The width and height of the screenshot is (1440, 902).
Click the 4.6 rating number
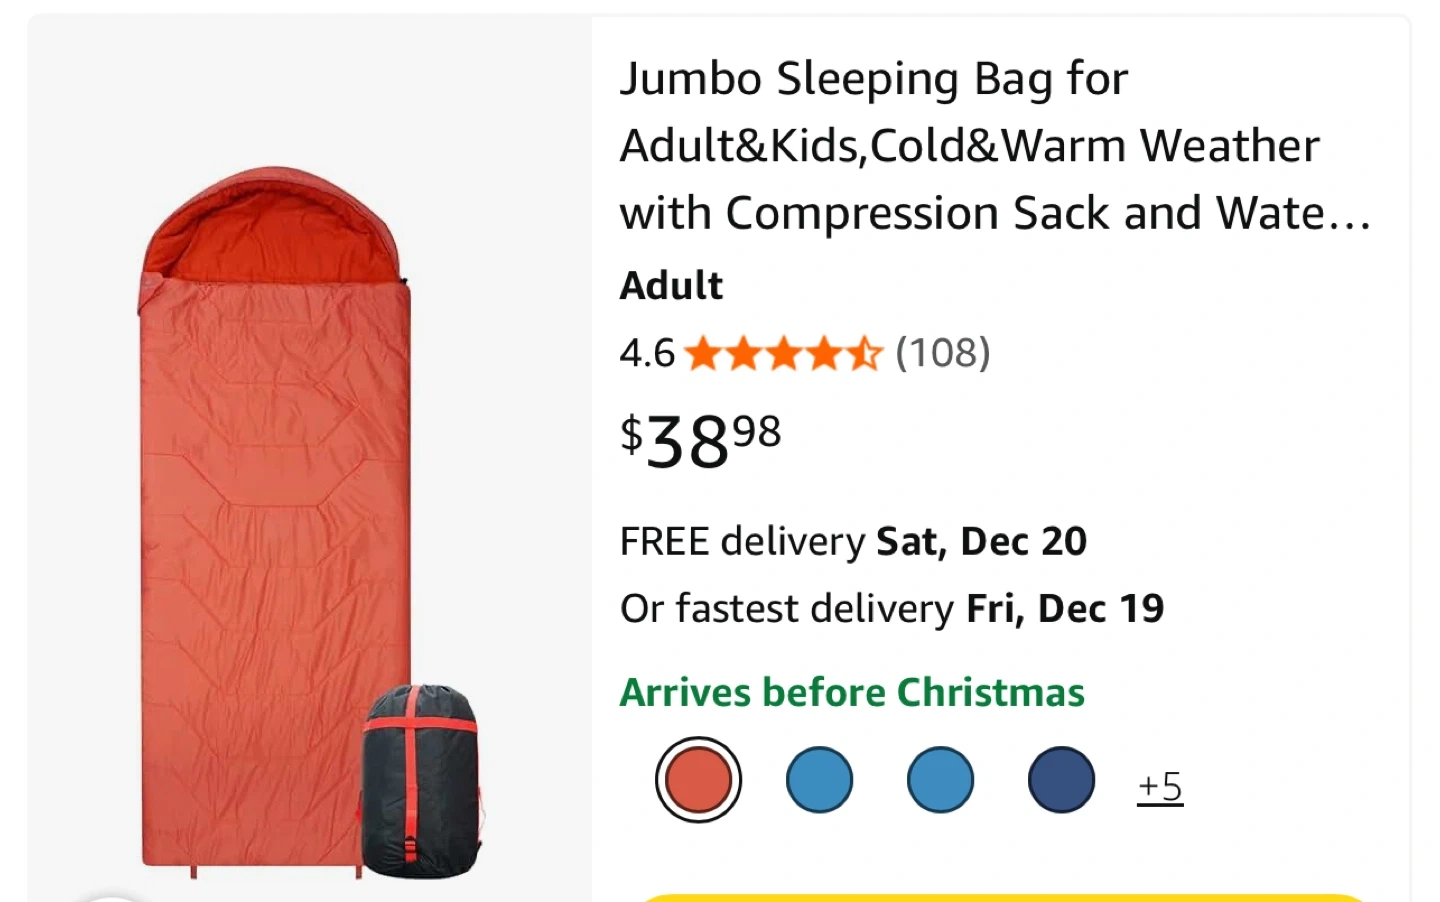(648, 353)
